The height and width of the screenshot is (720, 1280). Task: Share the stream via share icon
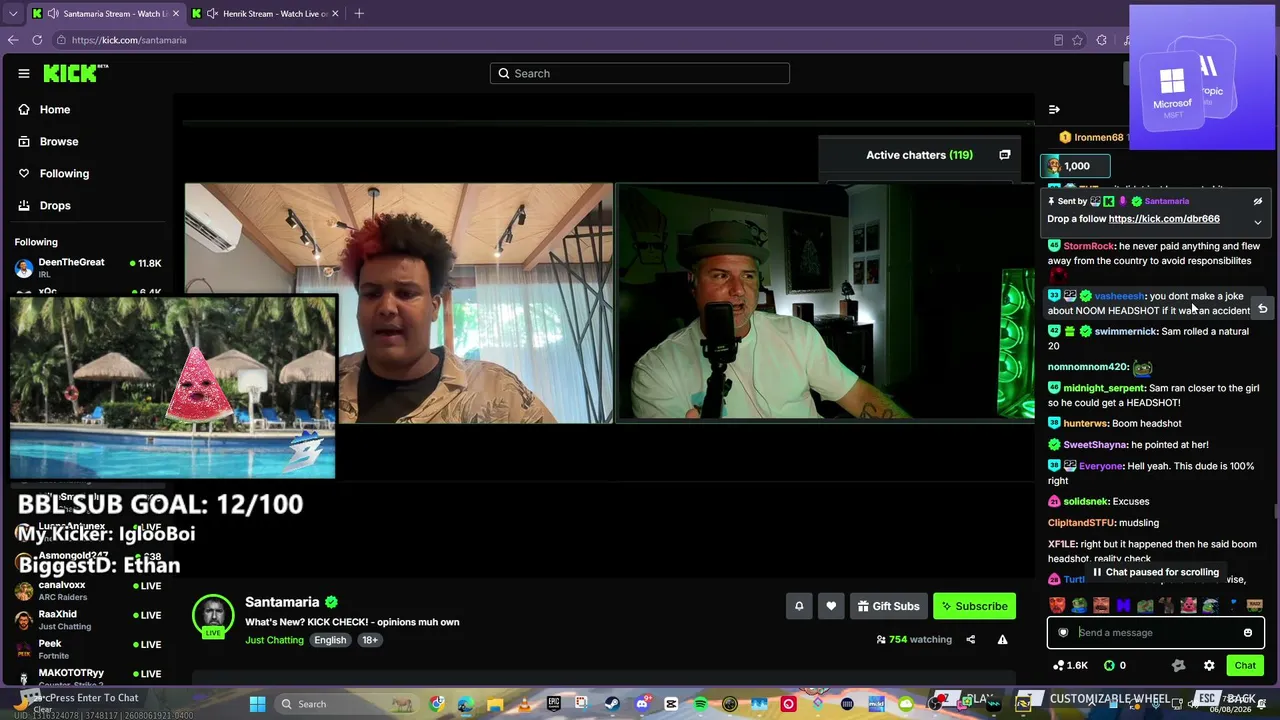pyautogui.click(x=970, y=640)
